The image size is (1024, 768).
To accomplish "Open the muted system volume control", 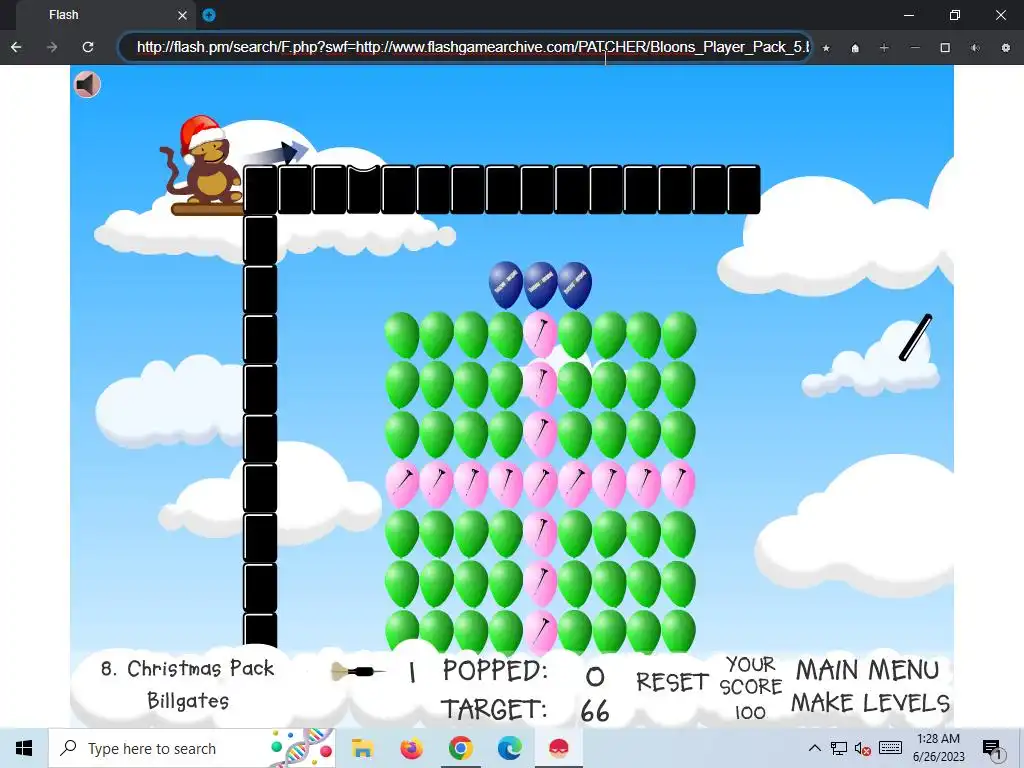I will coord(863,748).
